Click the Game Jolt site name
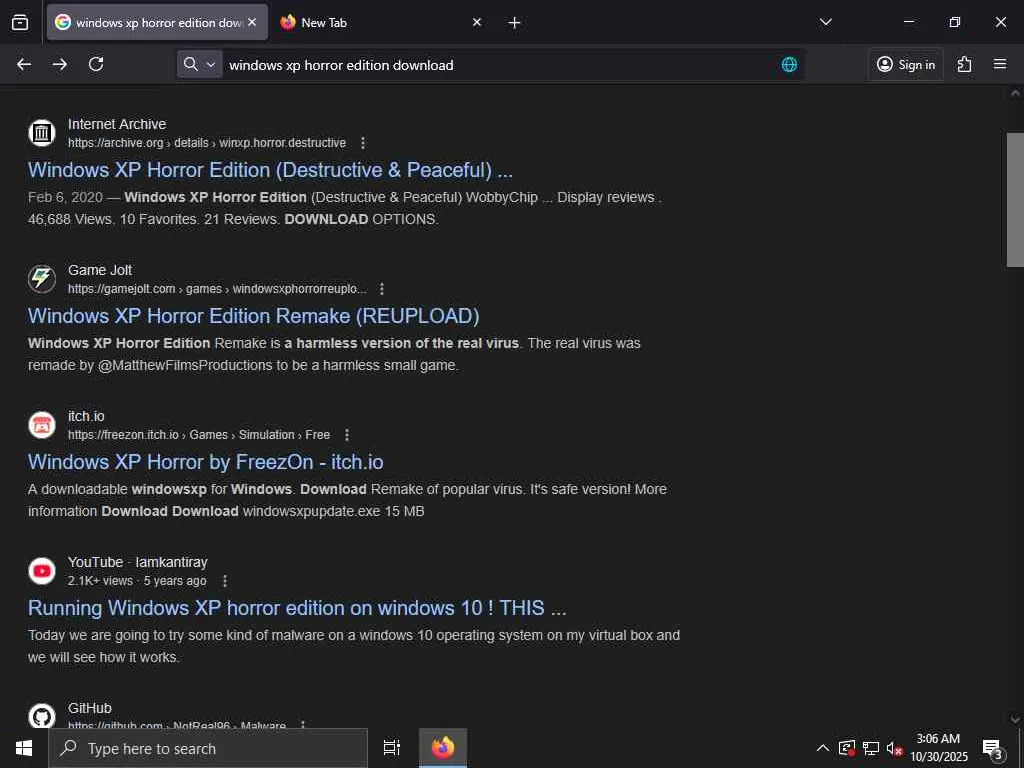The image size is (1024, 768). (x=100, y=270)
